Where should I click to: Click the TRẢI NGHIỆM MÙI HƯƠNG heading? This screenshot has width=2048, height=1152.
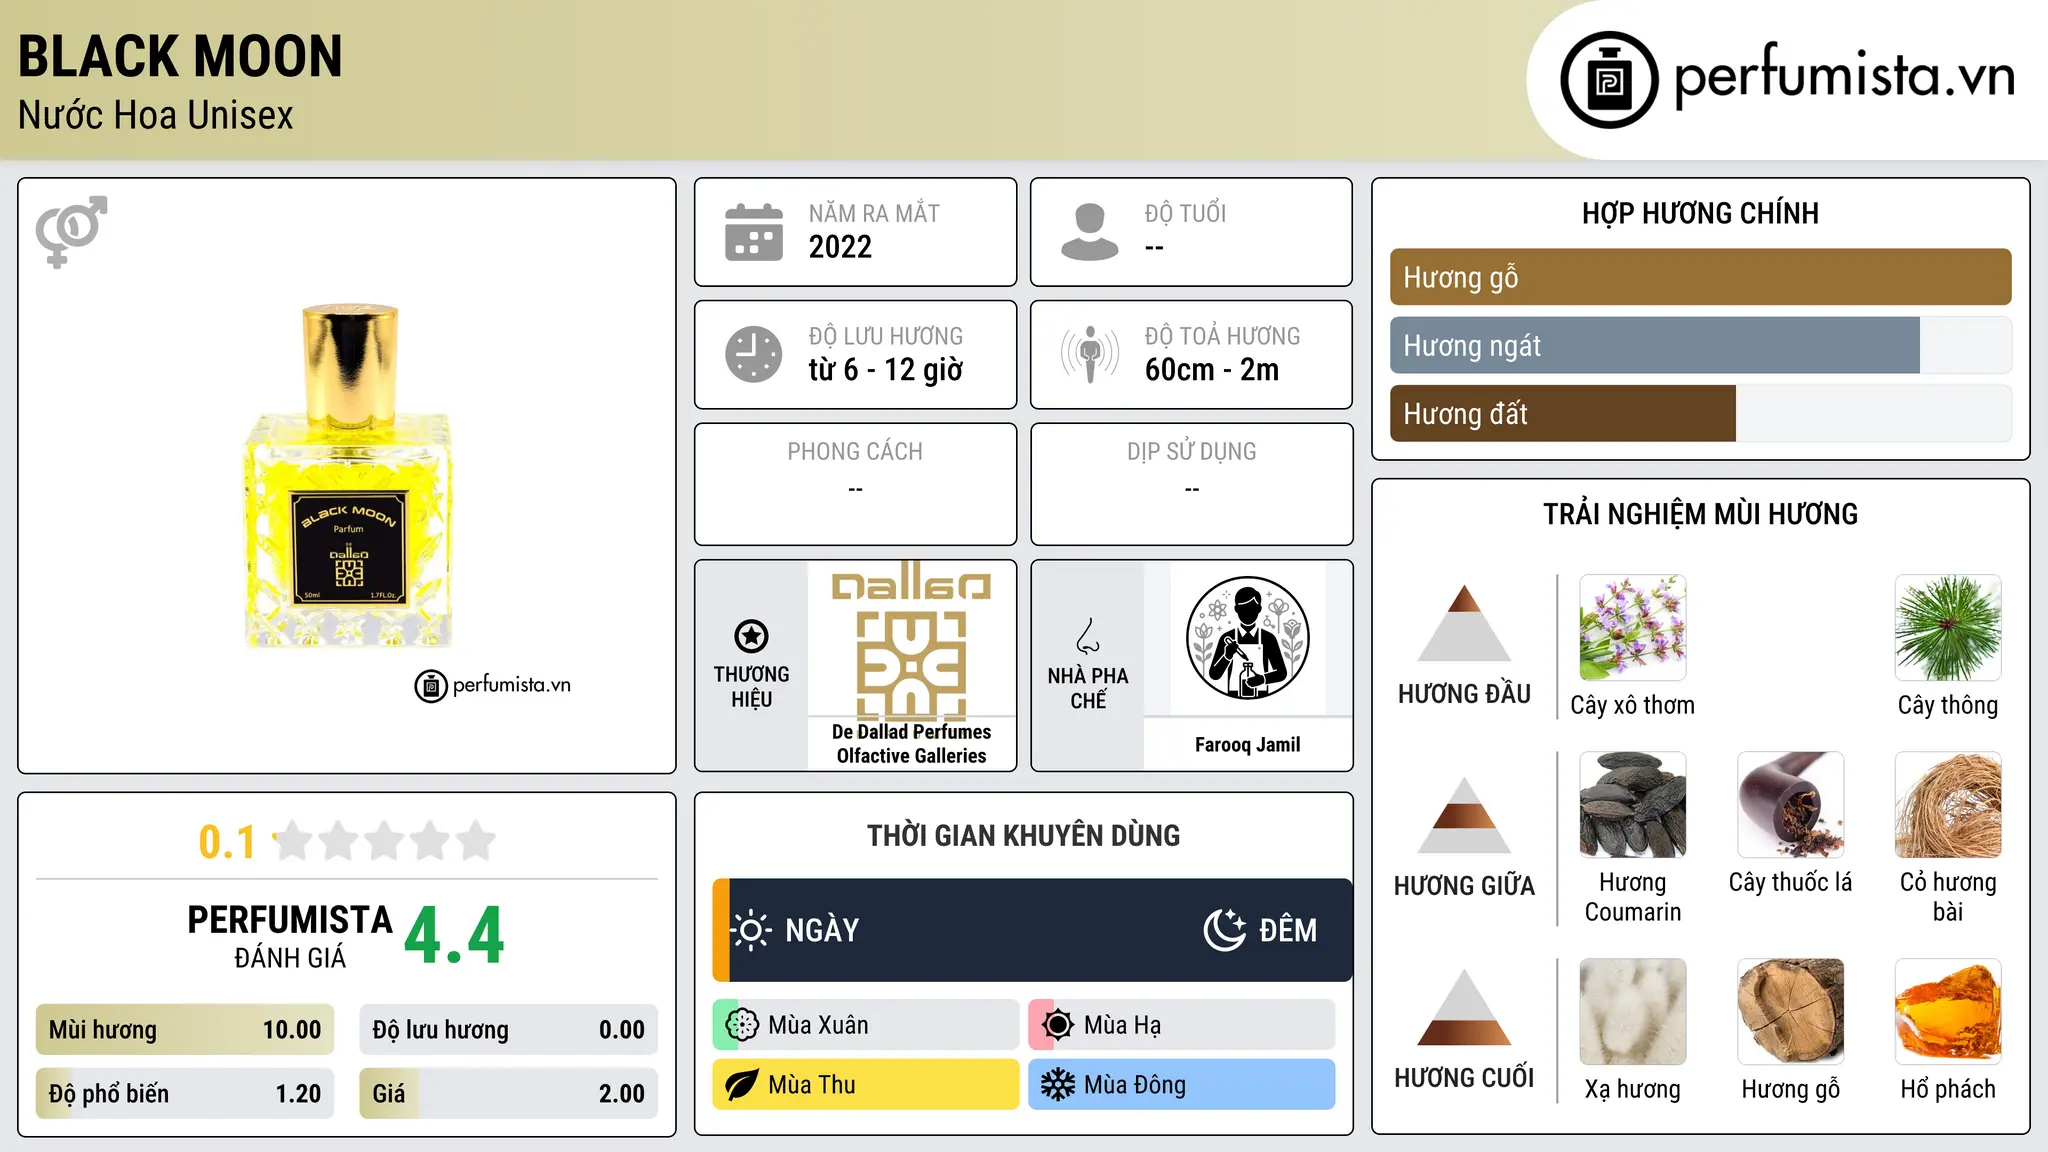click(x=1700, y=514)
